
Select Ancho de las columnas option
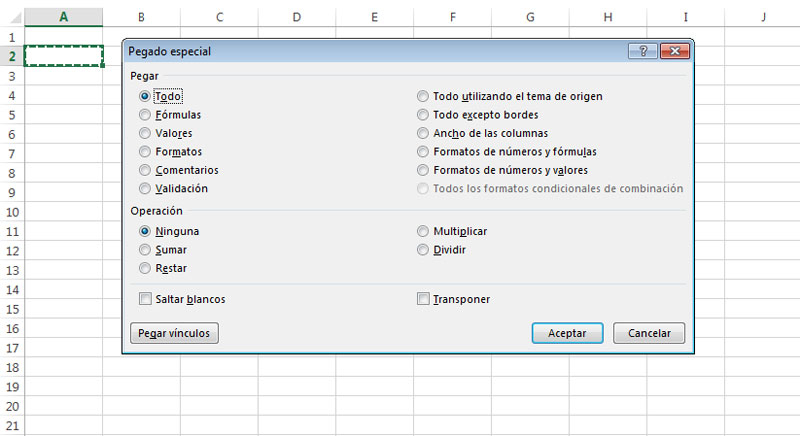tap(422, 133)
